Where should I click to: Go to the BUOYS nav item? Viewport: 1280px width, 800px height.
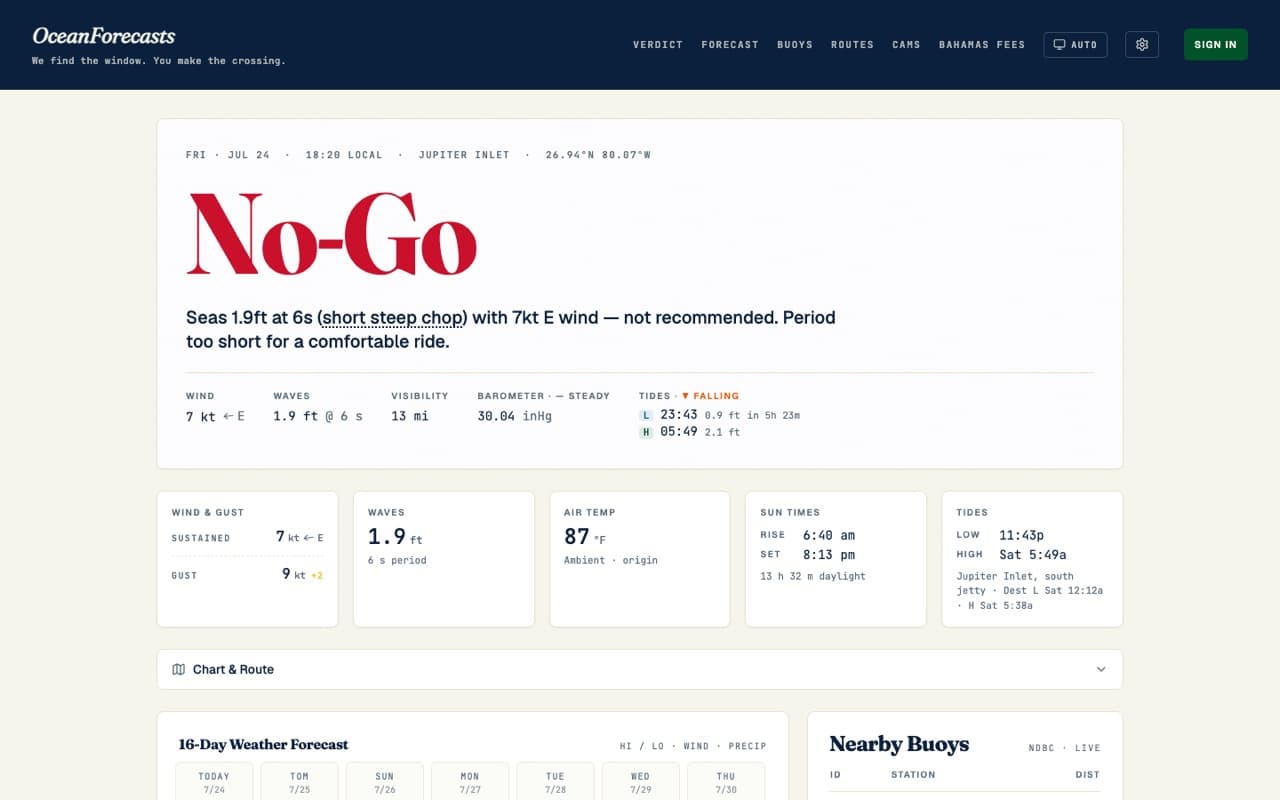[795, 45]
